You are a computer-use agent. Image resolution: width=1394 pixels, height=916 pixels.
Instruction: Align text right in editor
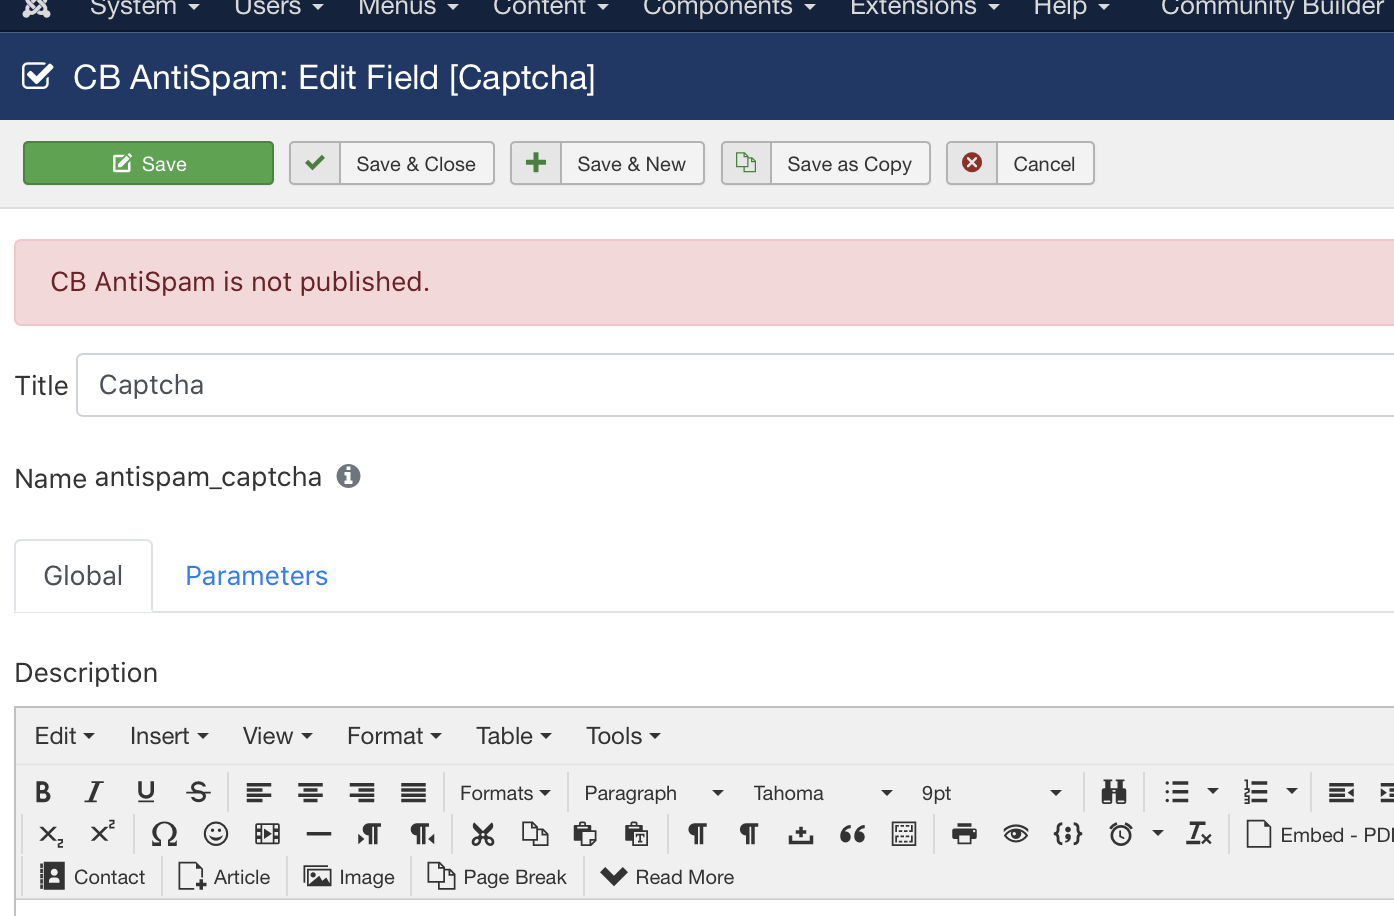pos(362,792)
